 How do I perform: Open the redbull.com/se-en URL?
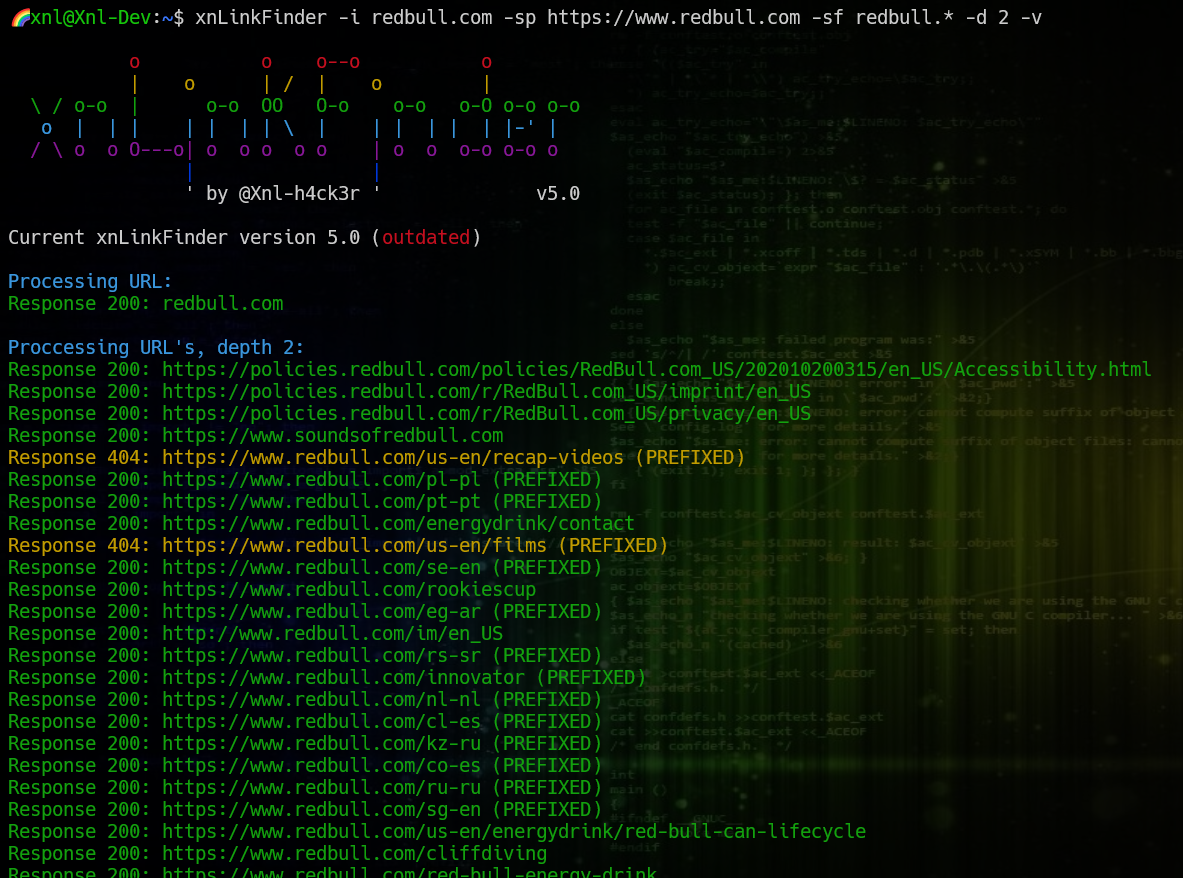[321, 566]
